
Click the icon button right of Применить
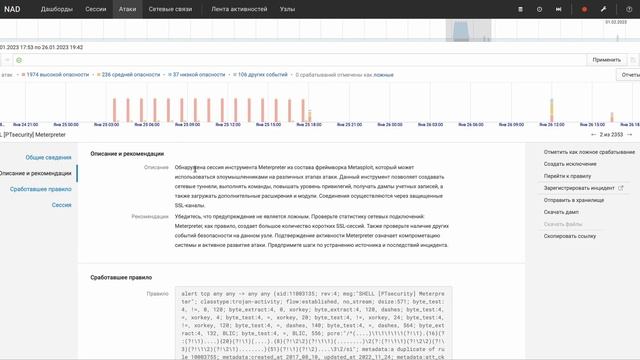(x=633, y=60)
